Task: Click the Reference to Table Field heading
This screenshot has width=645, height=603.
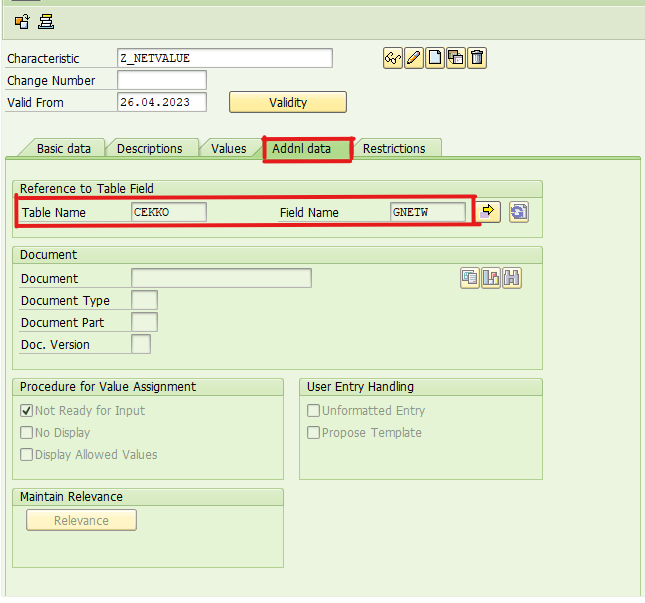Action: click(87, 188)
